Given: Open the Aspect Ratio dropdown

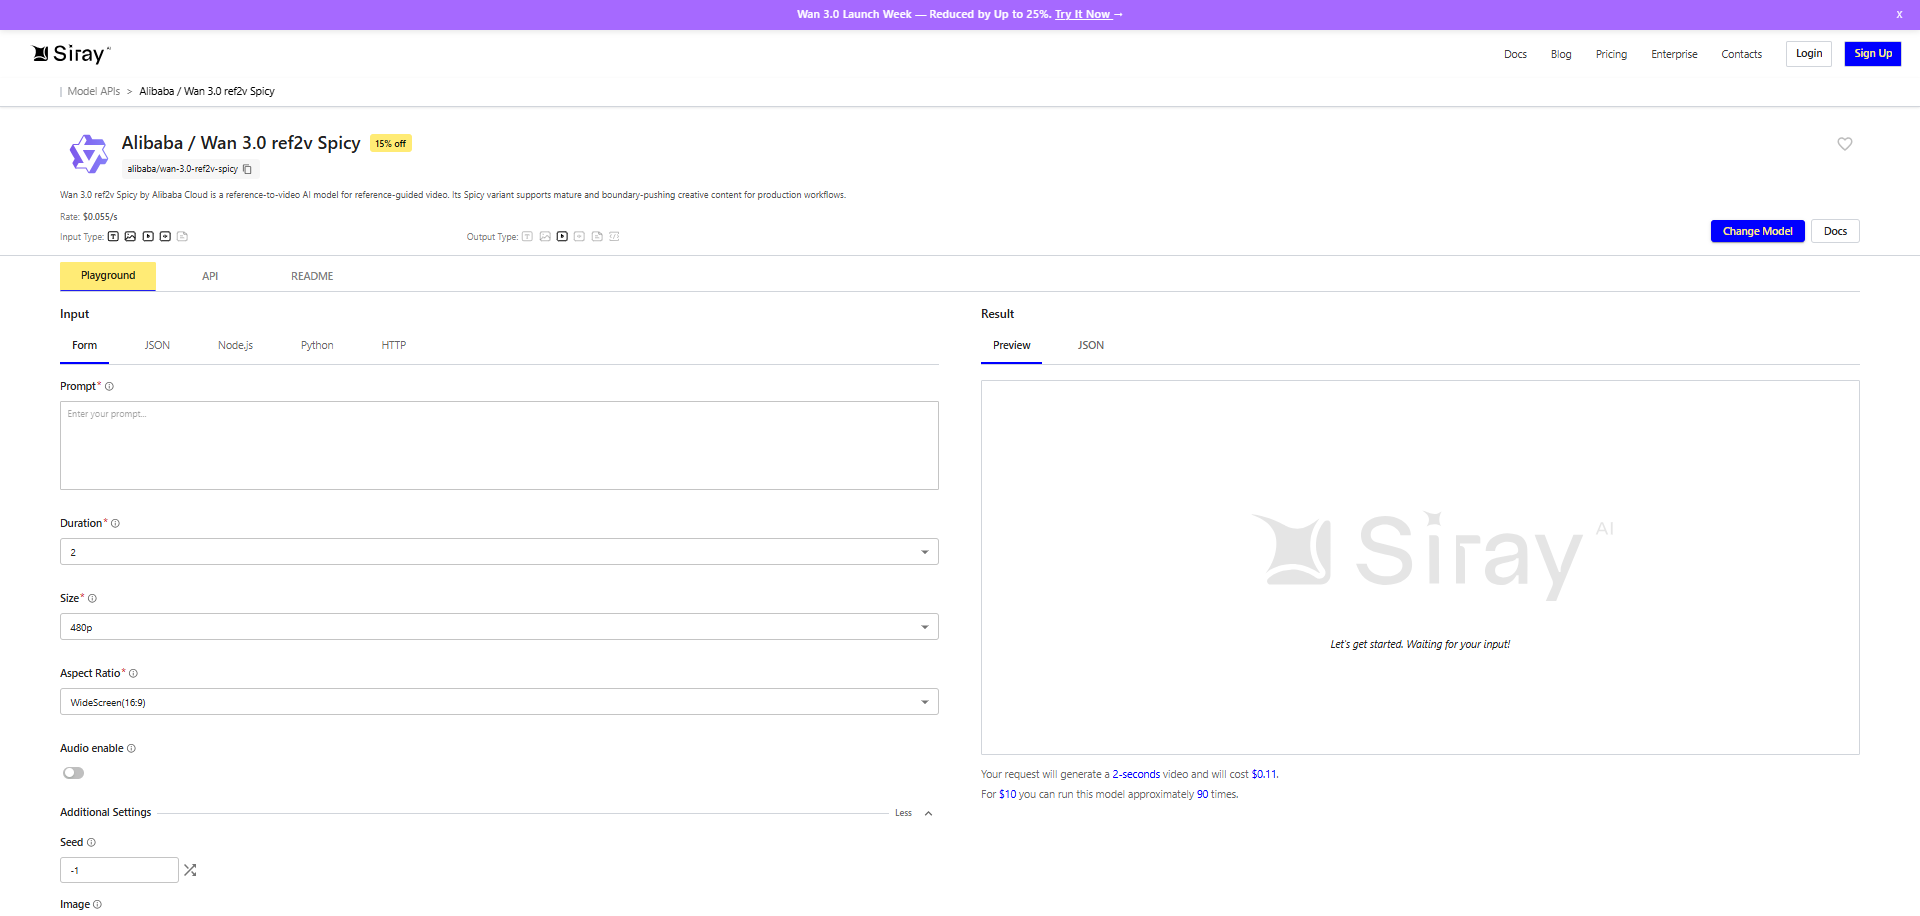Looking at the screenshot, I should click(x=499, y=702).
